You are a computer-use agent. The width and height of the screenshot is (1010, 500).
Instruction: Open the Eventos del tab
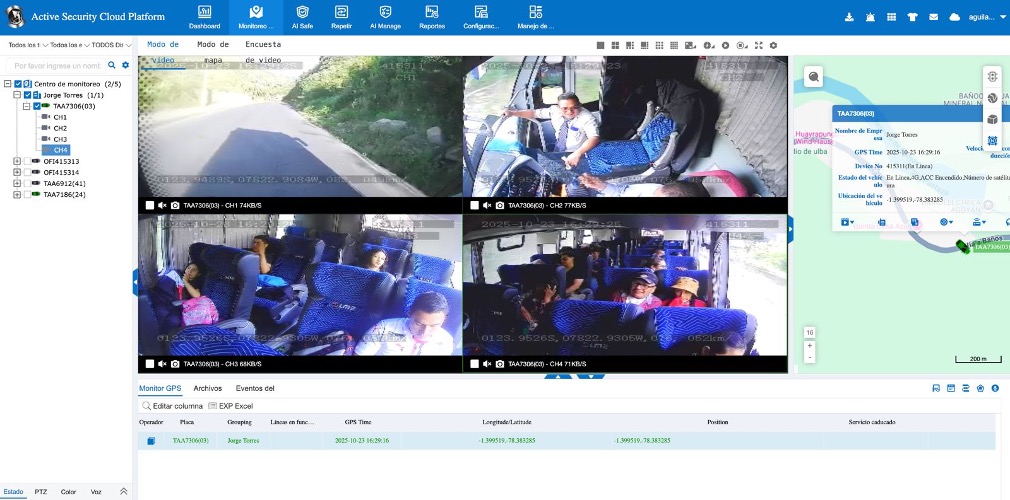coord(255,389)
